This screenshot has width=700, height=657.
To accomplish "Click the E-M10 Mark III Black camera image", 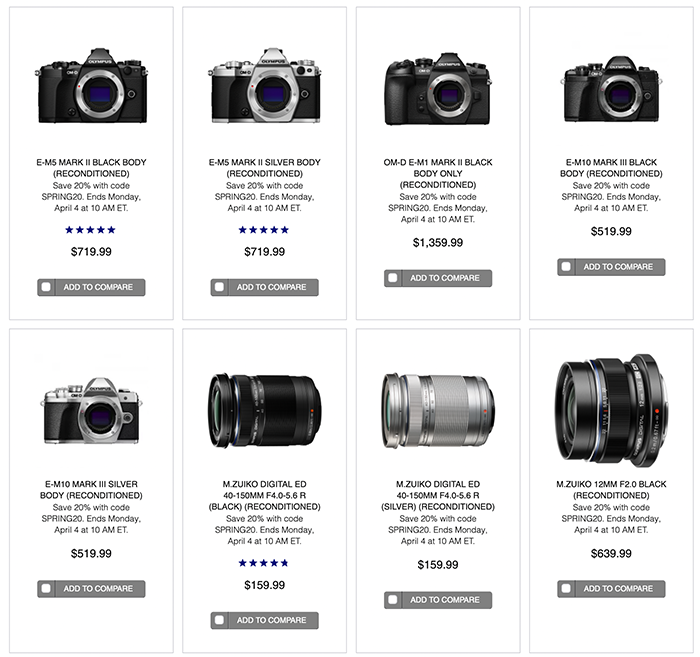I will click(610, 88).
